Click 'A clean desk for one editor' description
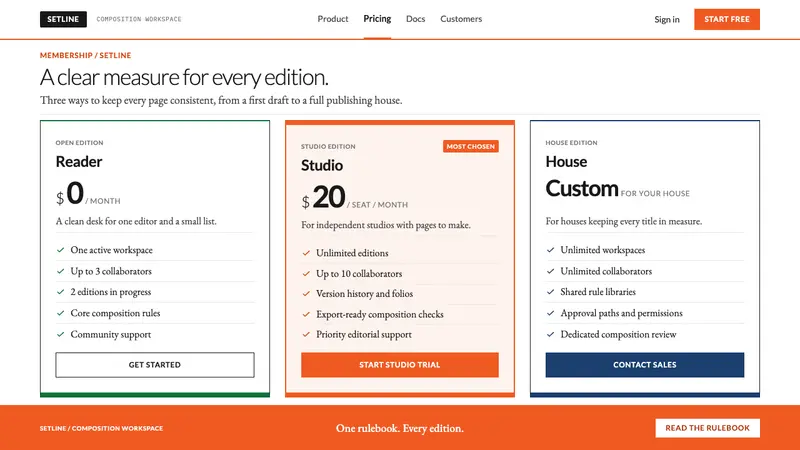The image size is (800, 450). pyautogui.click(x=136, y=221)
